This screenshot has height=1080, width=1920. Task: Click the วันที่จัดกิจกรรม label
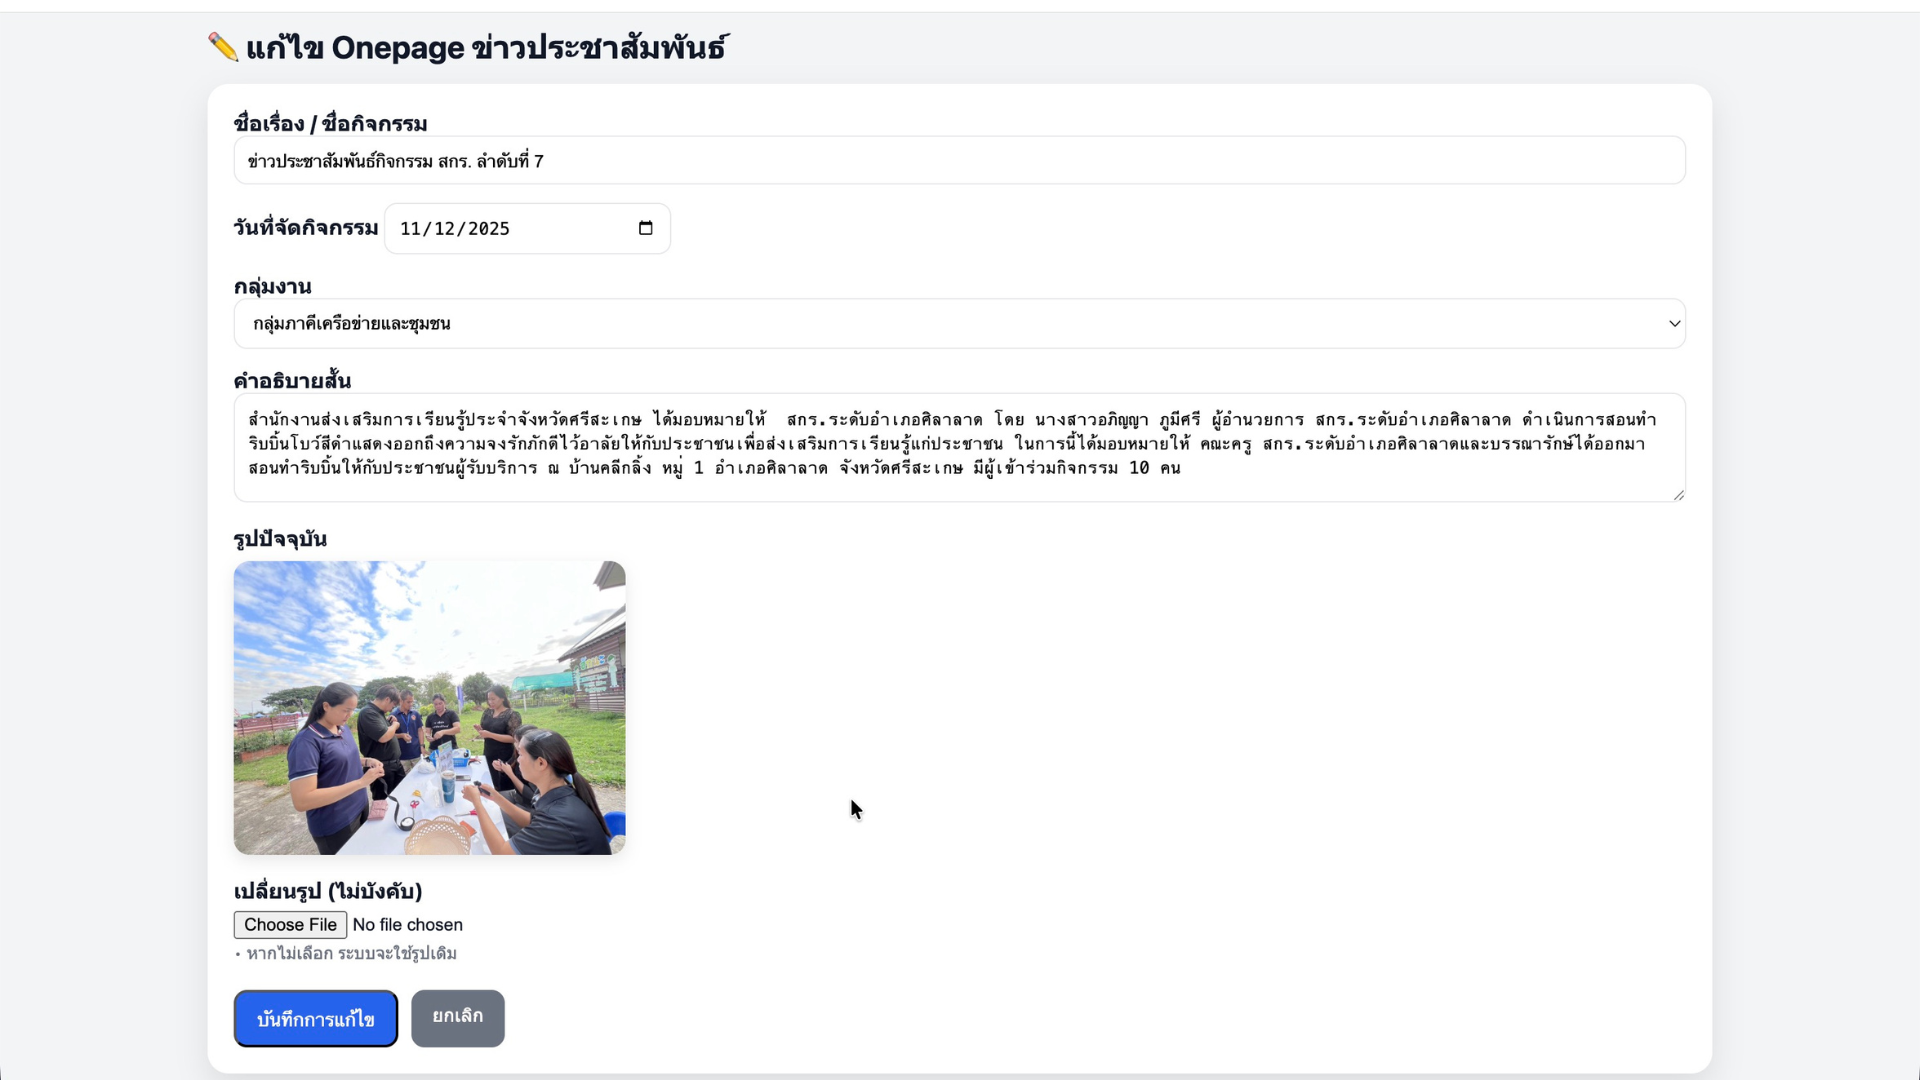point(305,228)
